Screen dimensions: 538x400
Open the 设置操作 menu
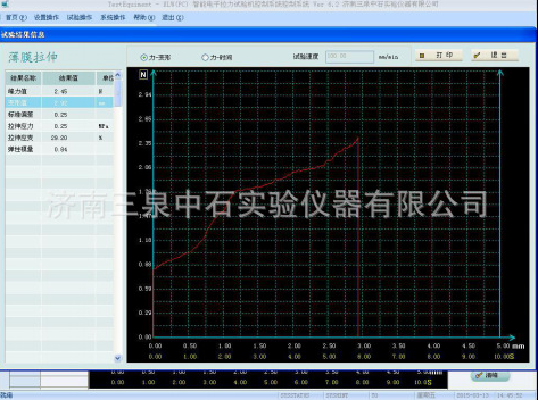pyautogui.click(x=46, y=17)
